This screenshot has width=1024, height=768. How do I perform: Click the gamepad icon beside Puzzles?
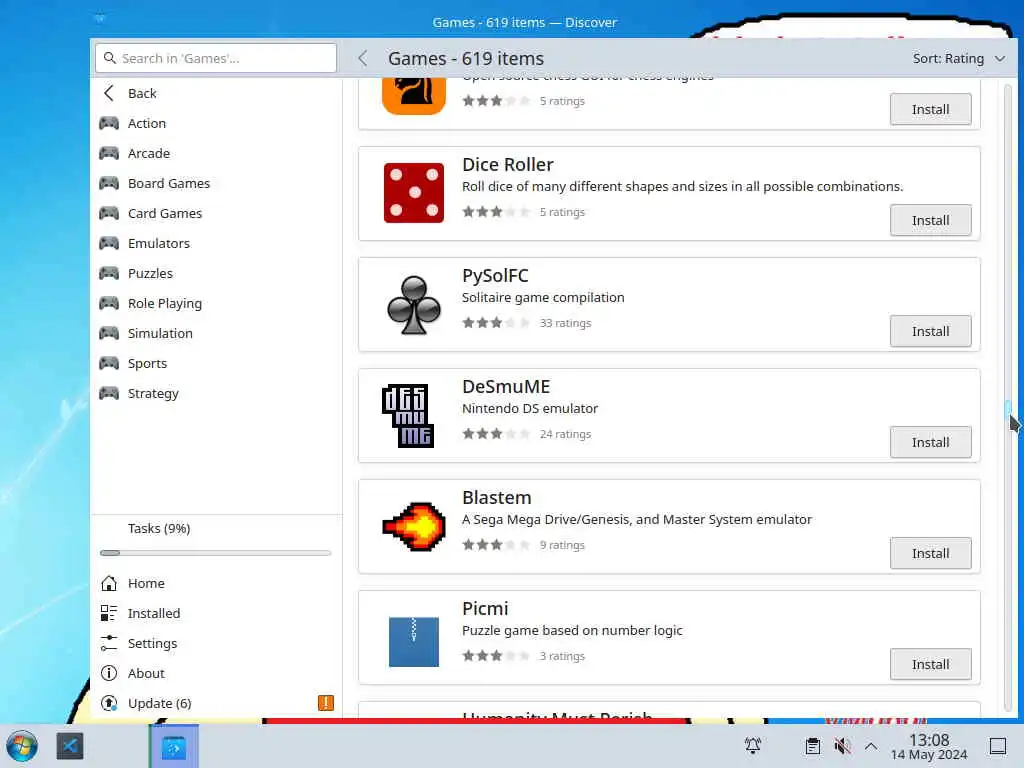tap(109, 274)
